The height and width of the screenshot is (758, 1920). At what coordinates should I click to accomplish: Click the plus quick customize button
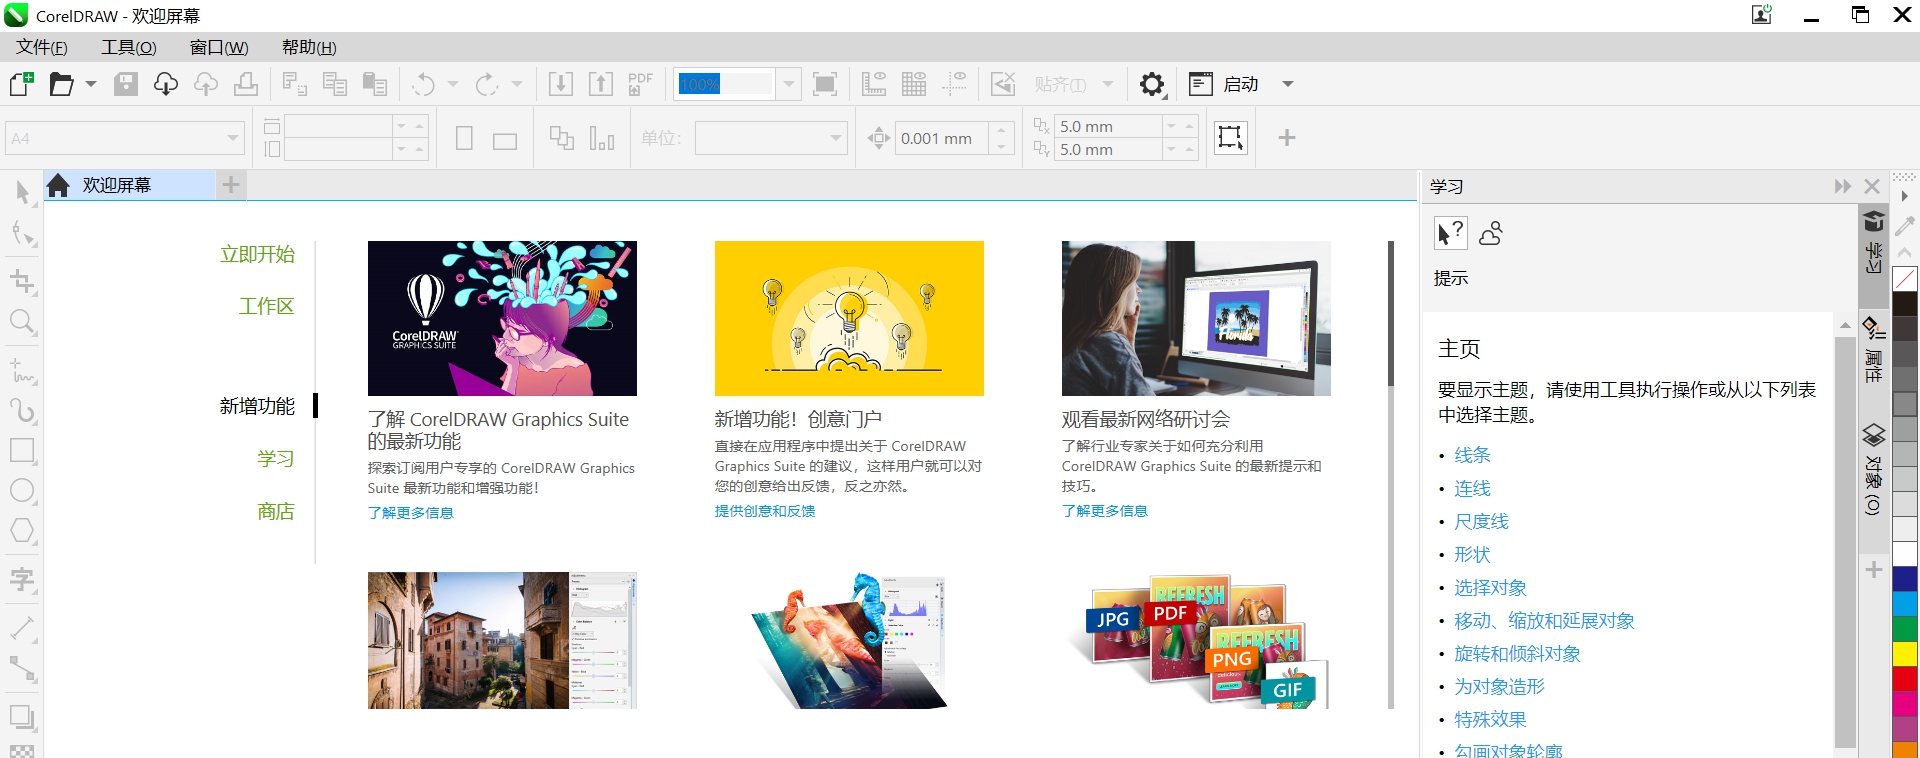pyautogui.click(x=1287, y=137)
